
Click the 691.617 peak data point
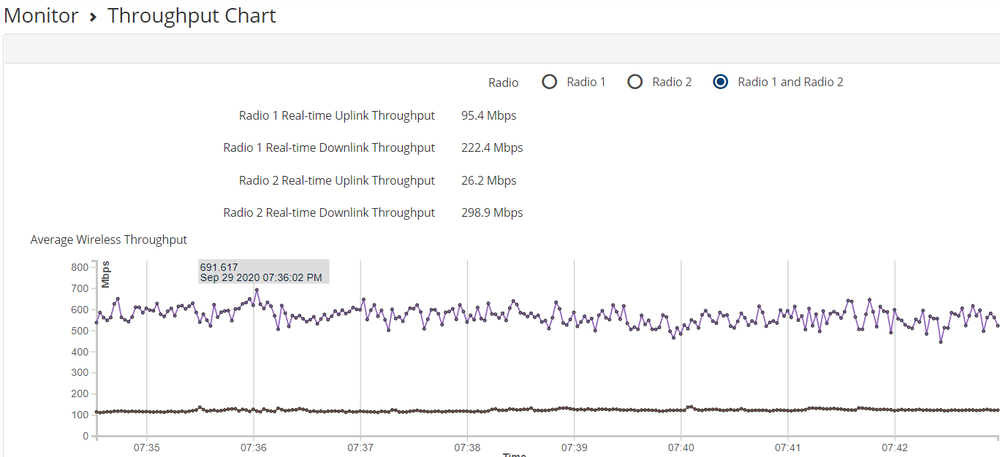(256, 290)
